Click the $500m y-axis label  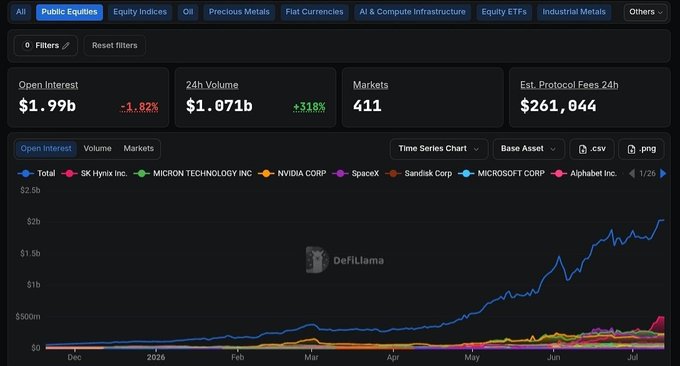28,317
